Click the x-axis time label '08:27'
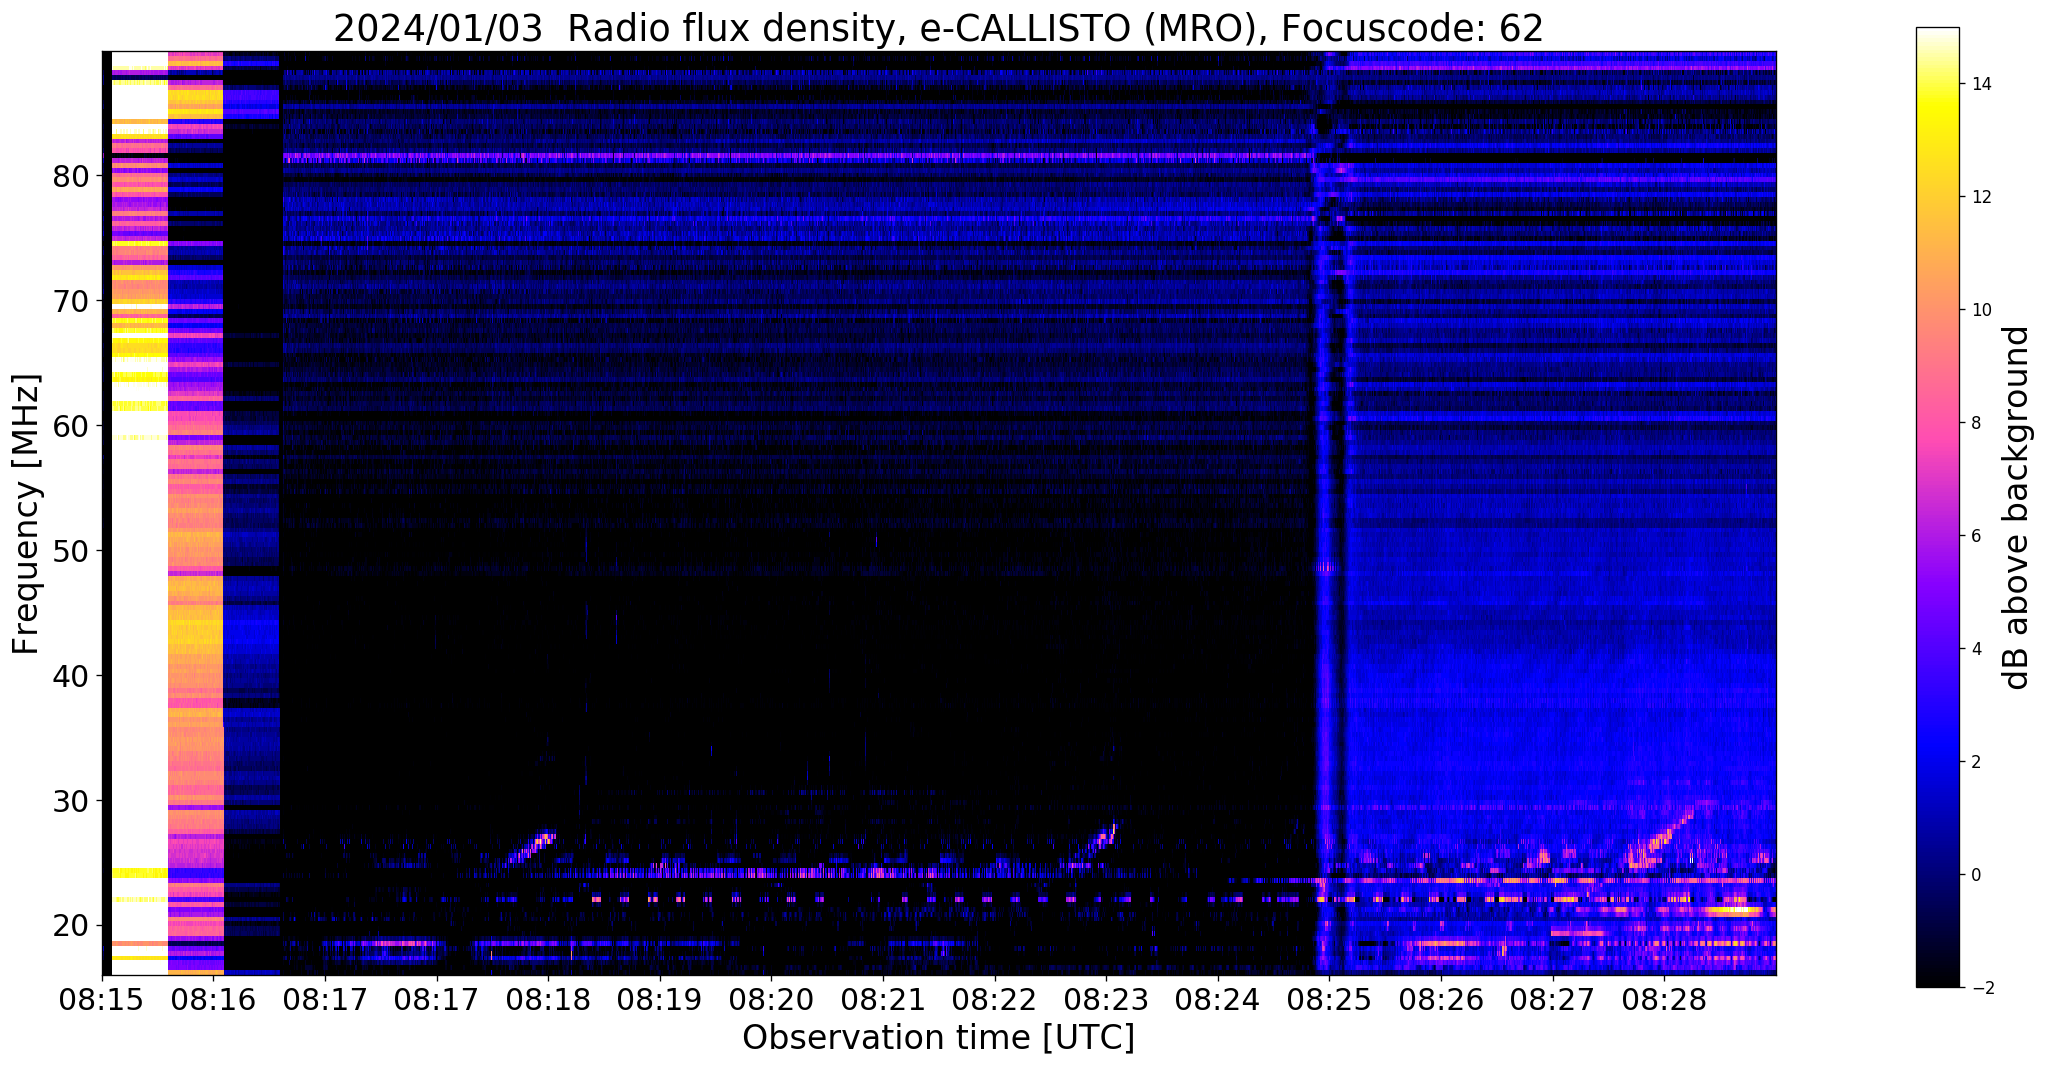Image resolution: width=2047 pixels, height=1067 pixels. (1551, 1000)
